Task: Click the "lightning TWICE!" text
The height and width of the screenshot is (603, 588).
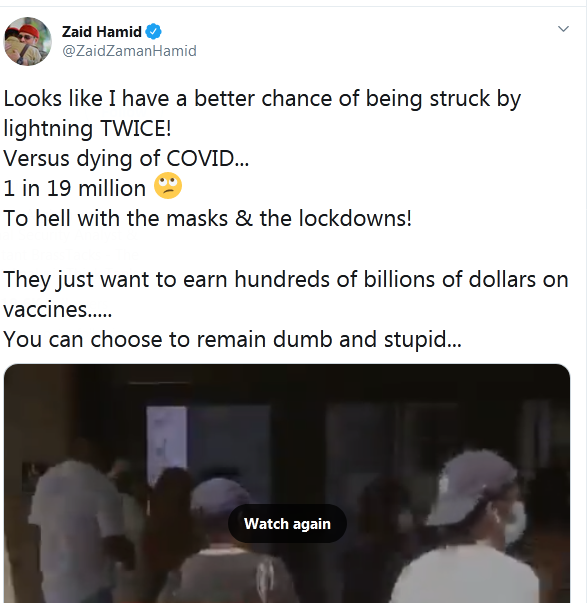Action: click(x=87, y=129)
